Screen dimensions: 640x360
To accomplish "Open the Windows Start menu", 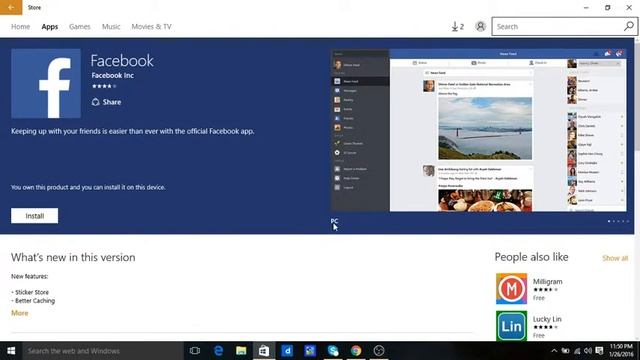I will [x=11, y=351].
